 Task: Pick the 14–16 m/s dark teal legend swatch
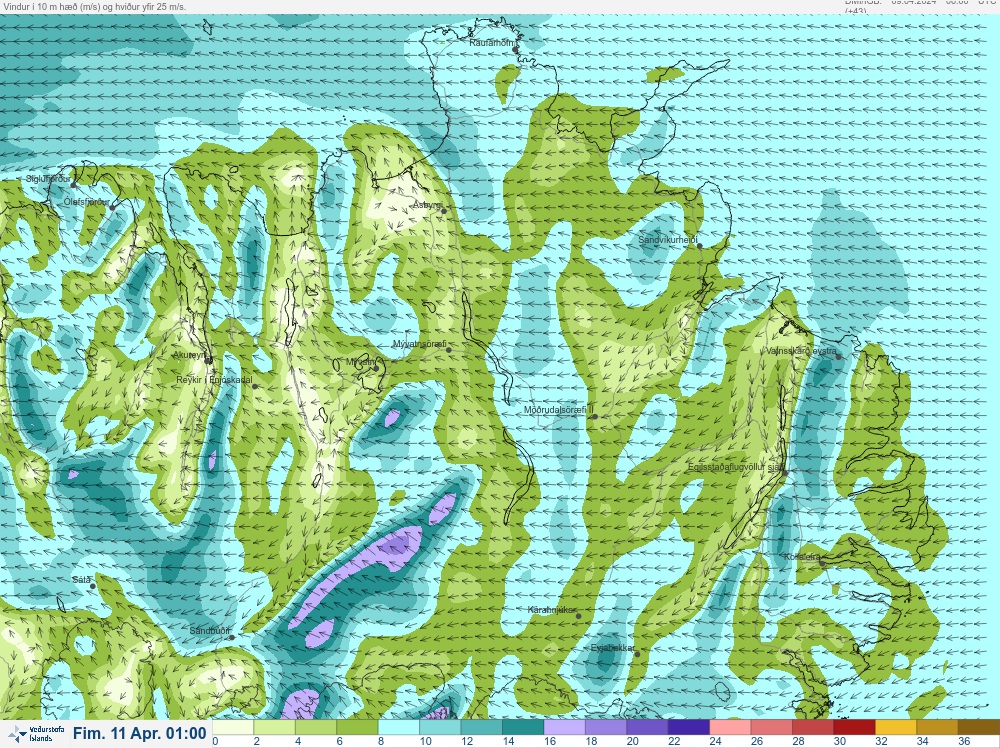point(523,727)
